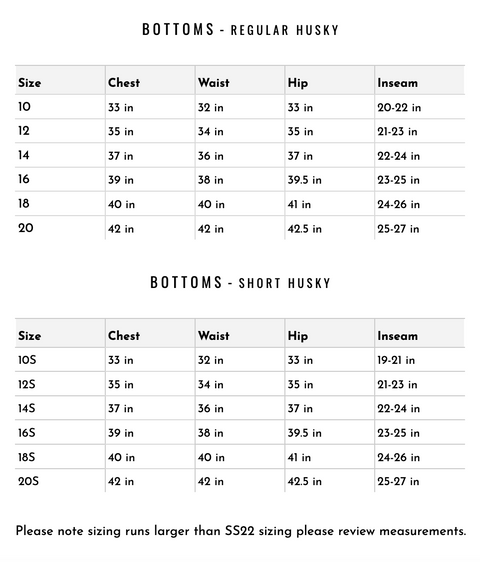Click the Chest header in Regular Husky table
This screenshot has width=480, height=562.
124,83
